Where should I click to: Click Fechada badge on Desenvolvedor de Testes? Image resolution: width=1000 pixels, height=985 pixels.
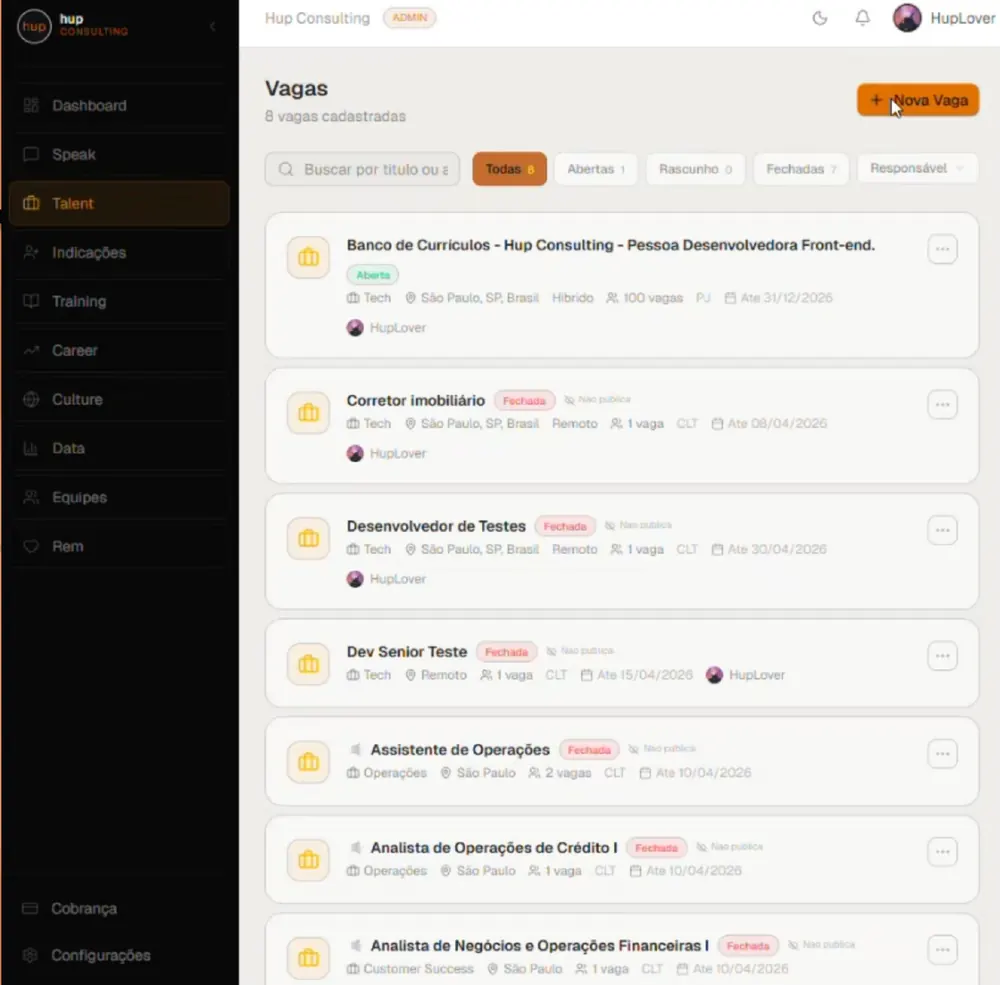[x=565, y=526]
